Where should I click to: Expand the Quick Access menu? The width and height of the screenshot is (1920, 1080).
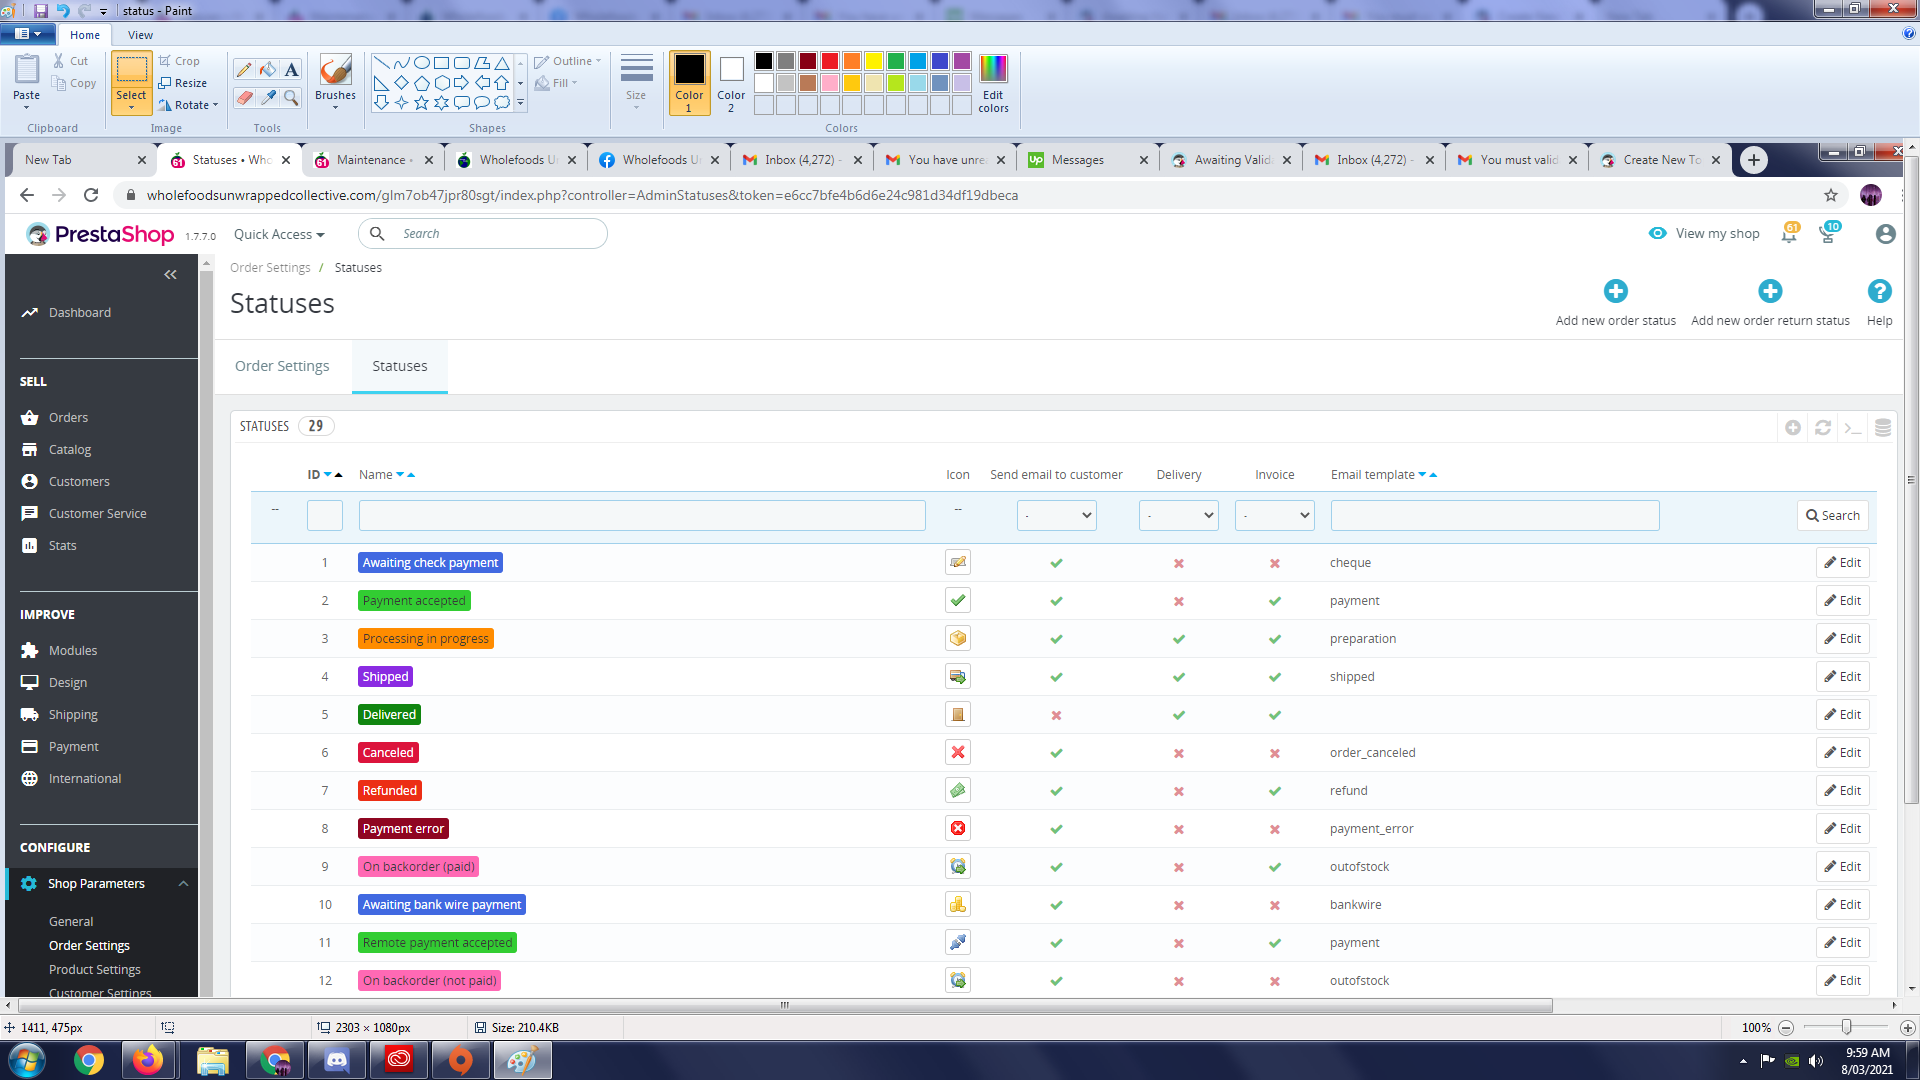point(279,235)
